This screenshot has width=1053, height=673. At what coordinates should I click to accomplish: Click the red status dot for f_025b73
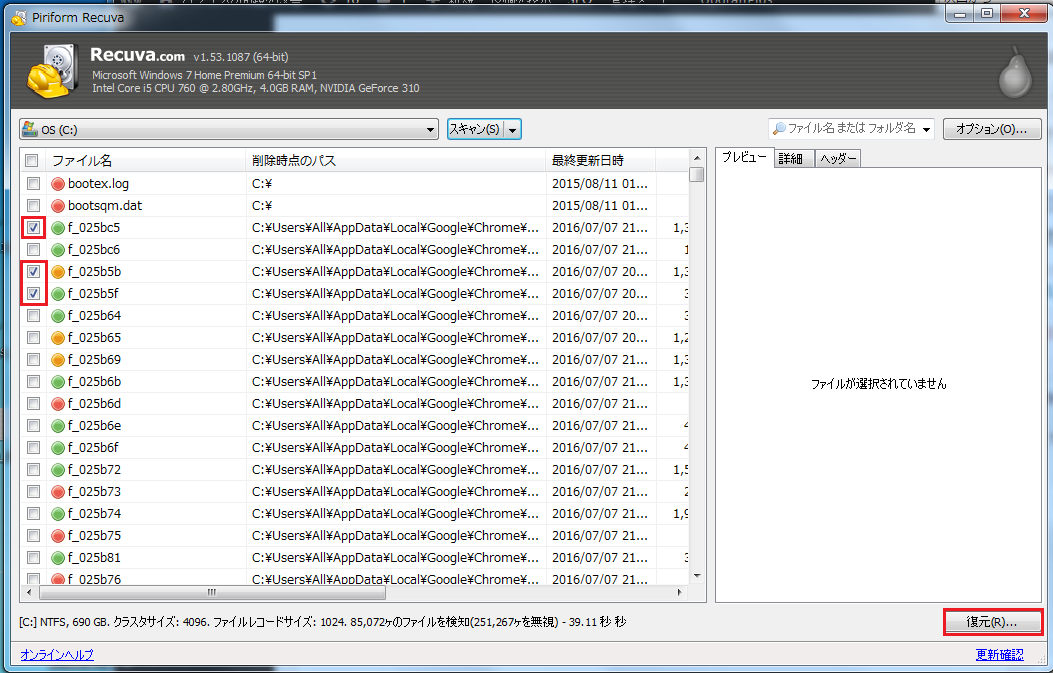pos(58,492)
